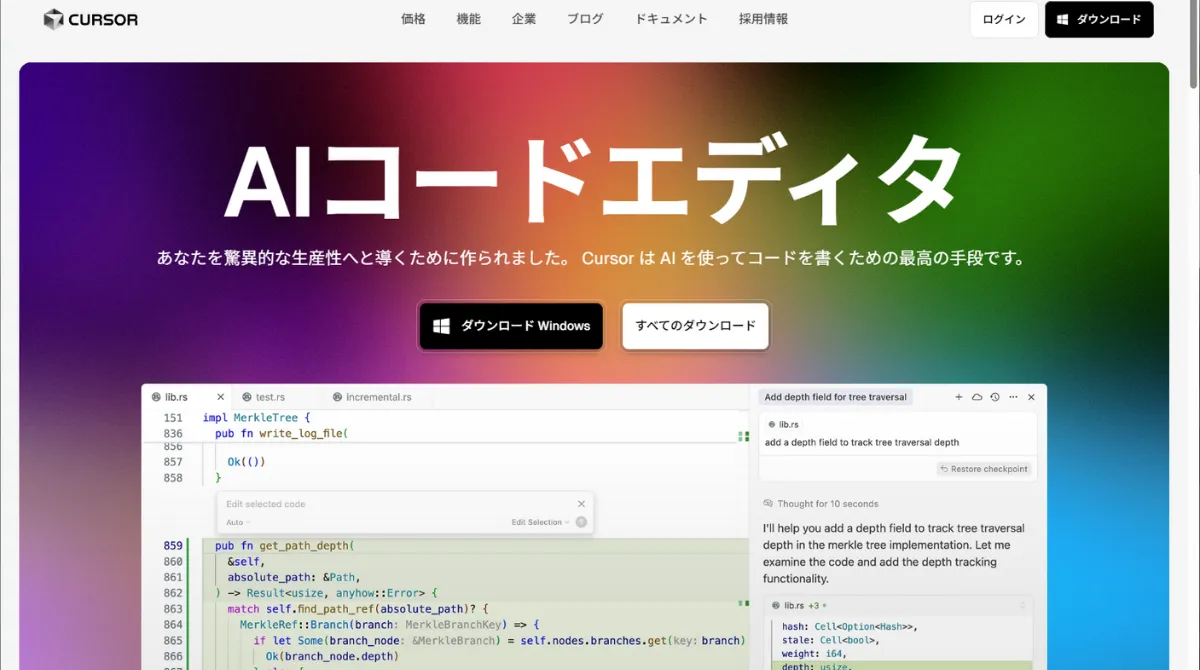
Task: Click the 'impl MerkleTree {' code line
Action: point(257,418)
